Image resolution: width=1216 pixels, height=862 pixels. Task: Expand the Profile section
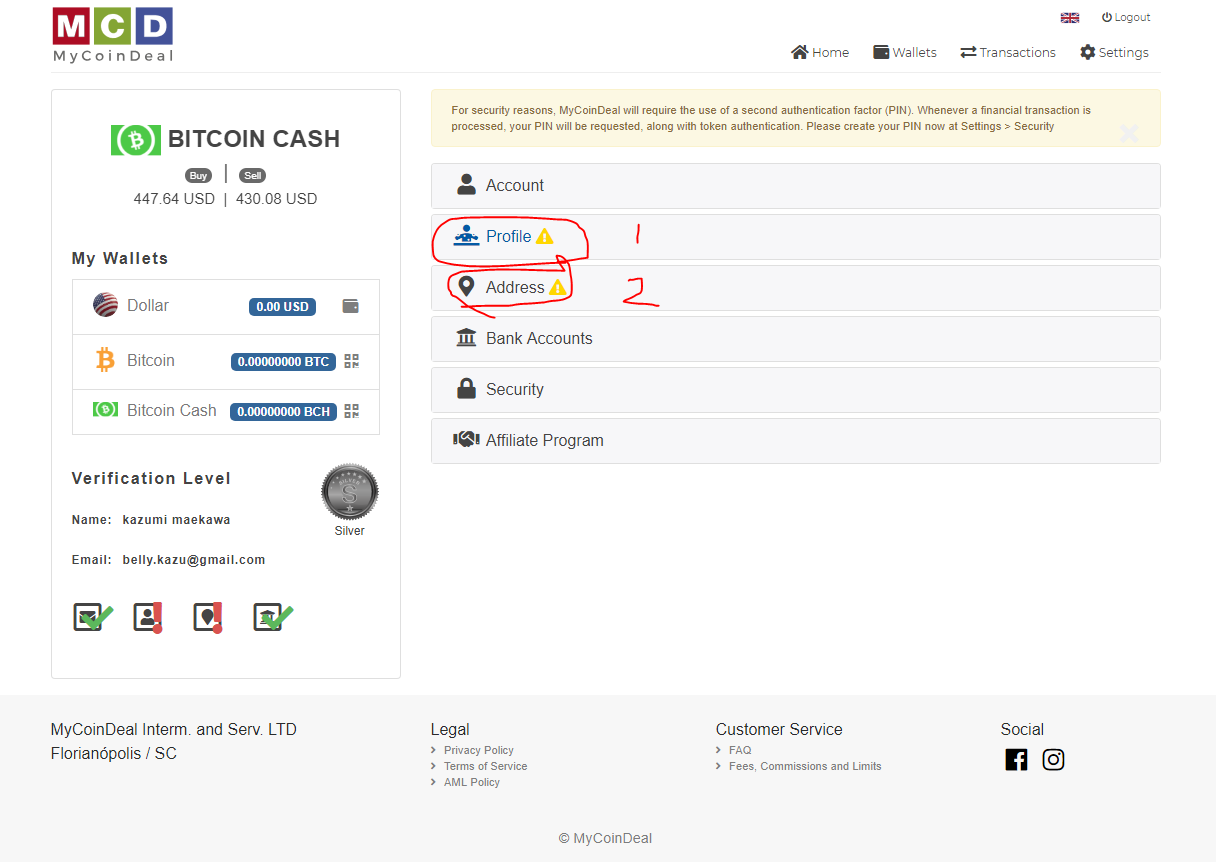tap(796, 237)
